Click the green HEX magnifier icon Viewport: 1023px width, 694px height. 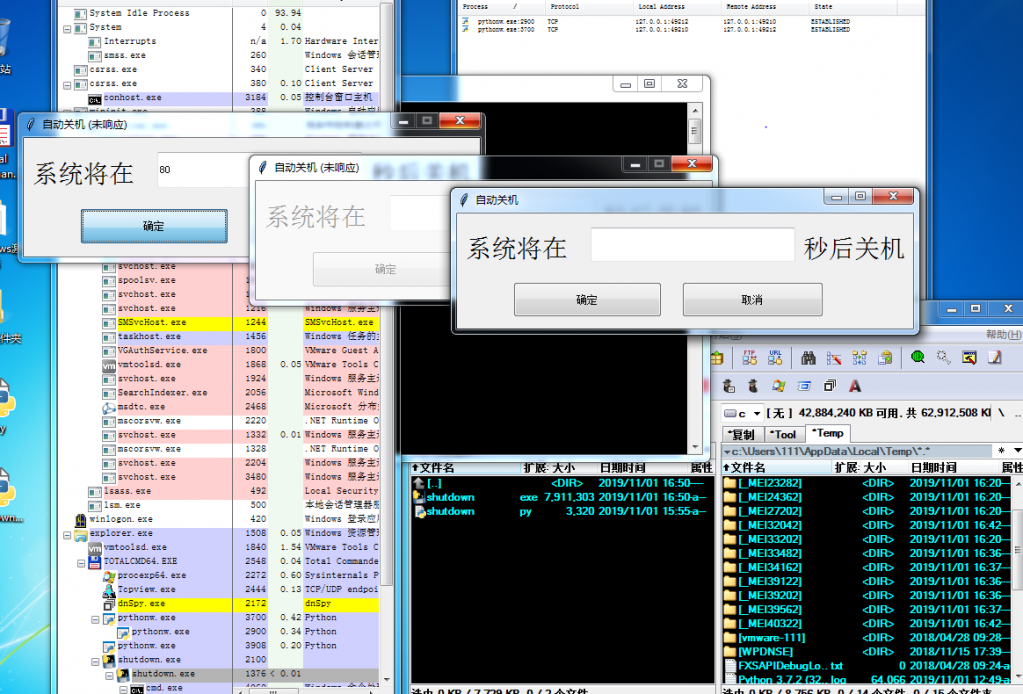(917, 357)
